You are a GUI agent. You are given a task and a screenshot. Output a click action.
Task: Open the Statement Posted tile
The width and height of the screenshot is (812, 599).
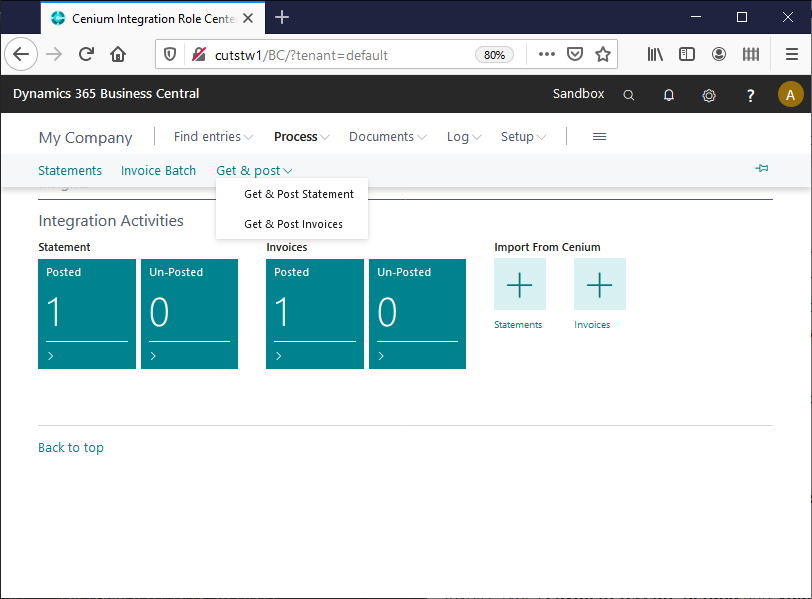[87, 314]
